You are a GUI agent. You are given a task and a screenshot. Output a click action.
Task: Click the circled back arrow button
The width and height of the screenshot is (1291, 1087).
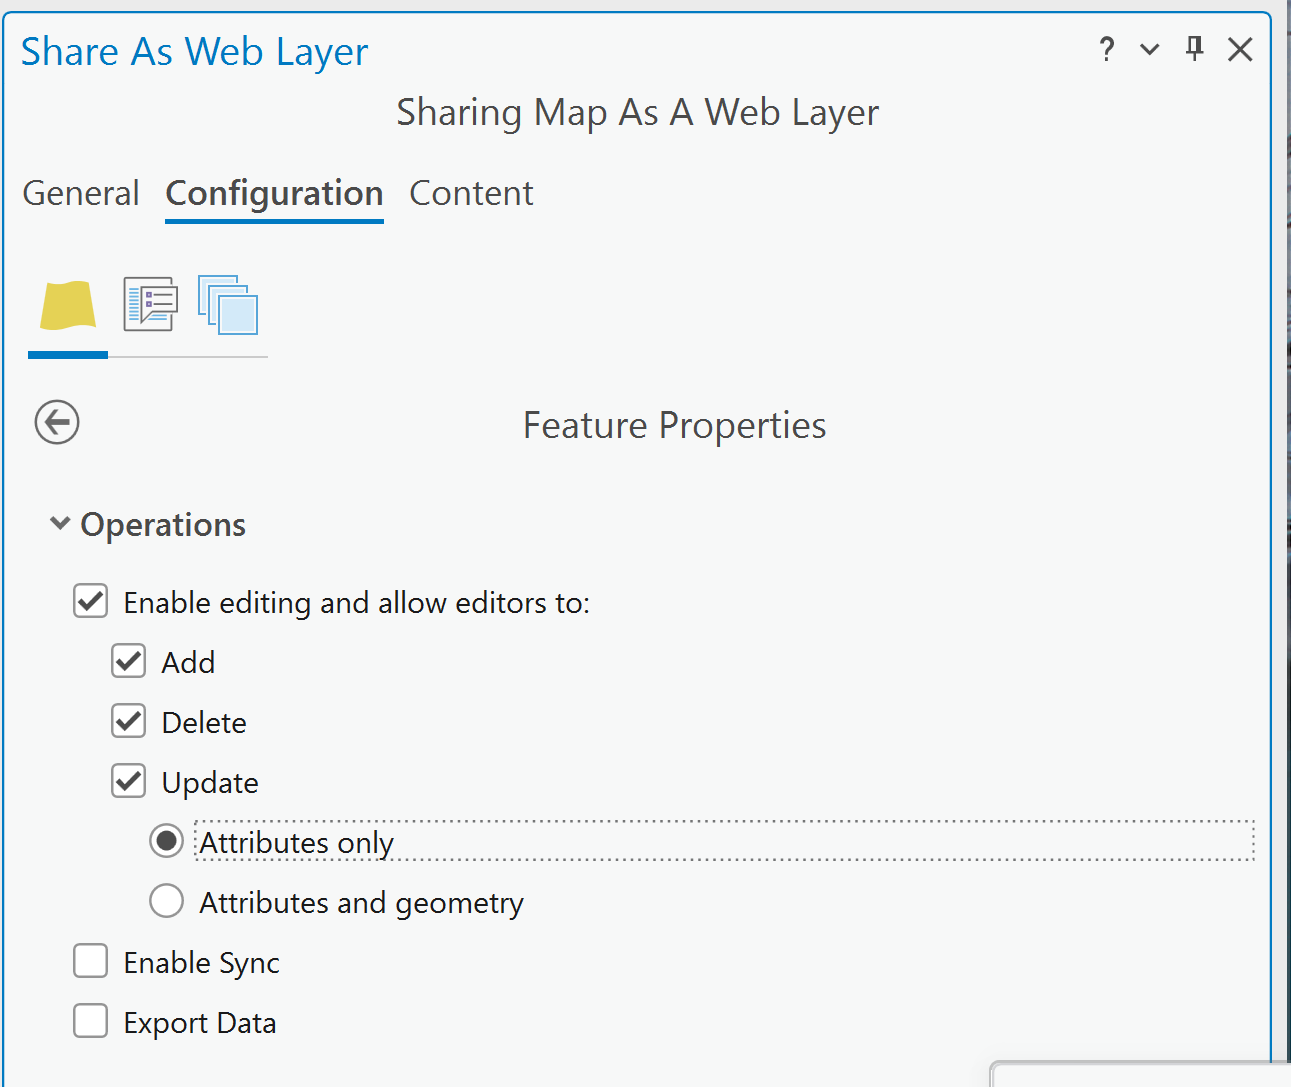click(57, 422)
